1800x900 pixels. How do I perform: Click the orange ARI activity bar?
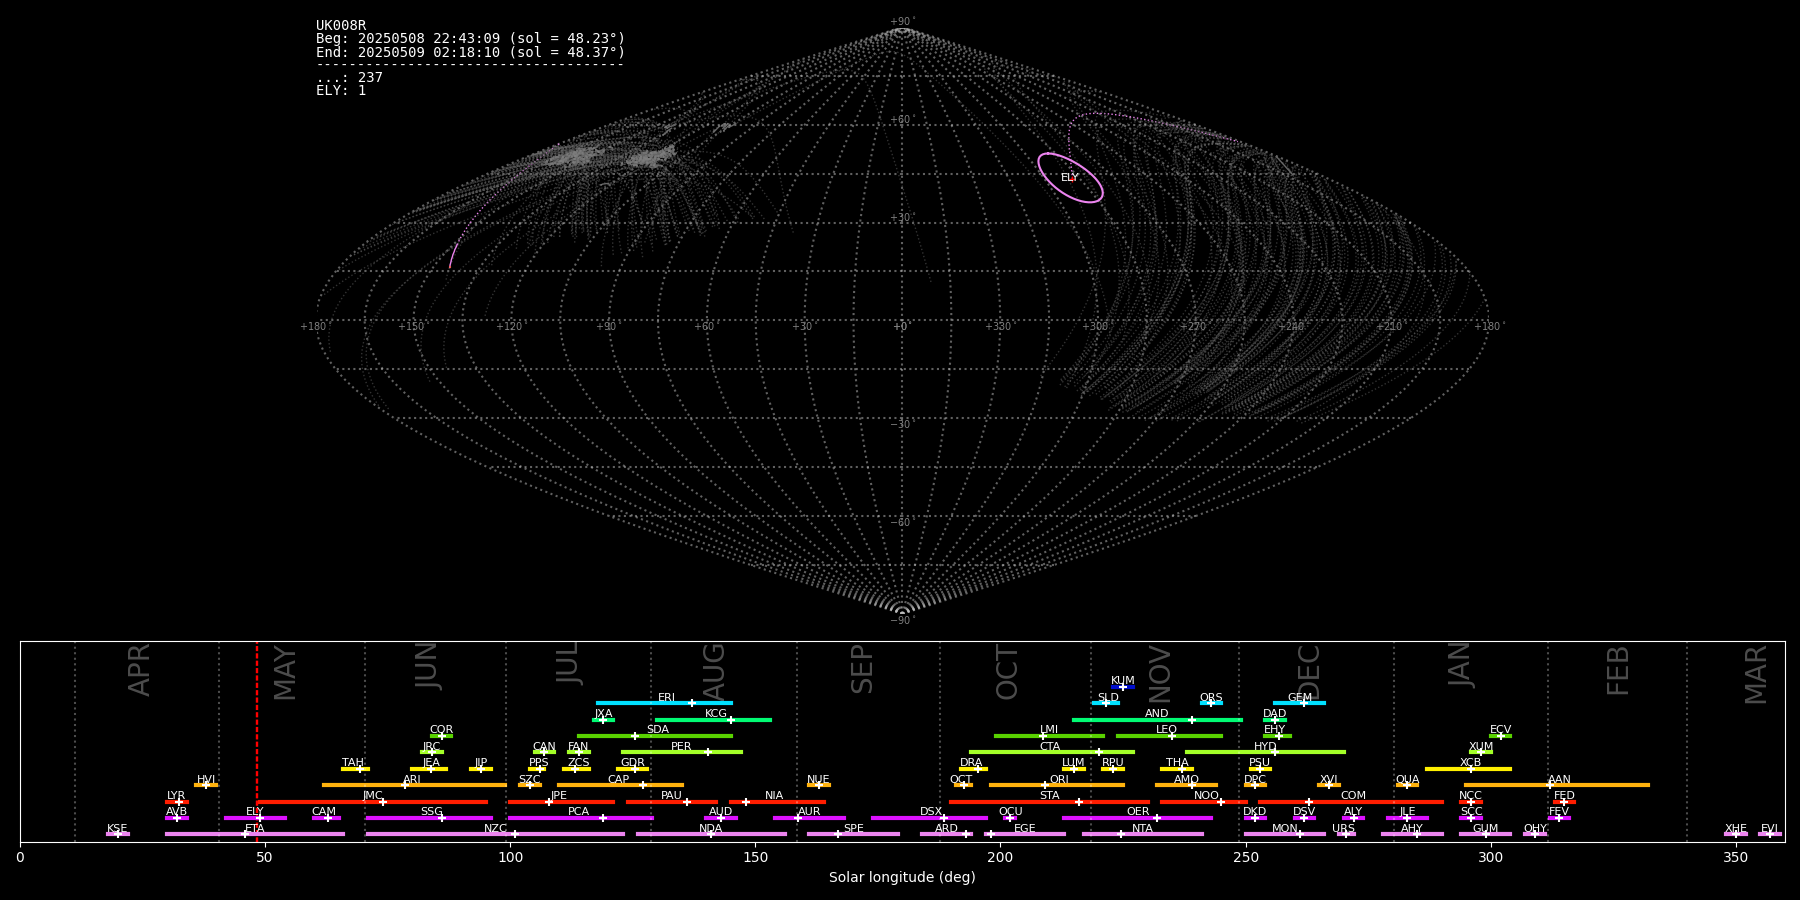pos(414,785)
